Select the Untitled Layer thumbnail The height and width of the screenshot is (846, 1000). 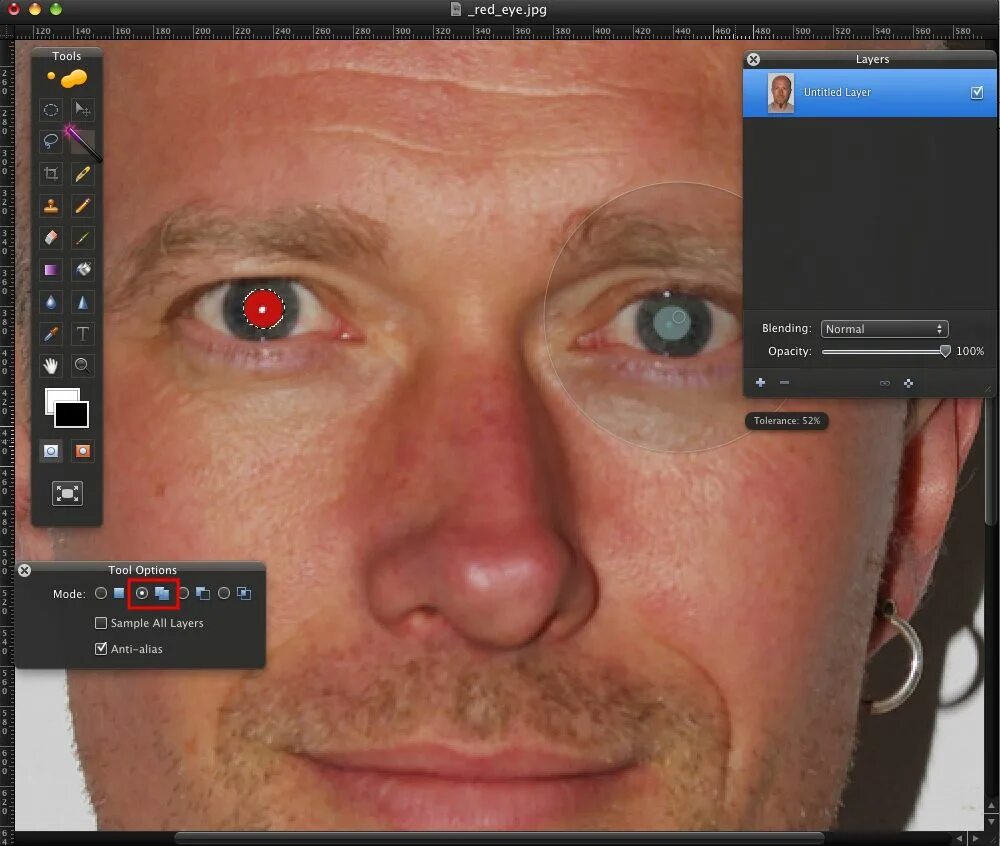[x=781, y=93]
